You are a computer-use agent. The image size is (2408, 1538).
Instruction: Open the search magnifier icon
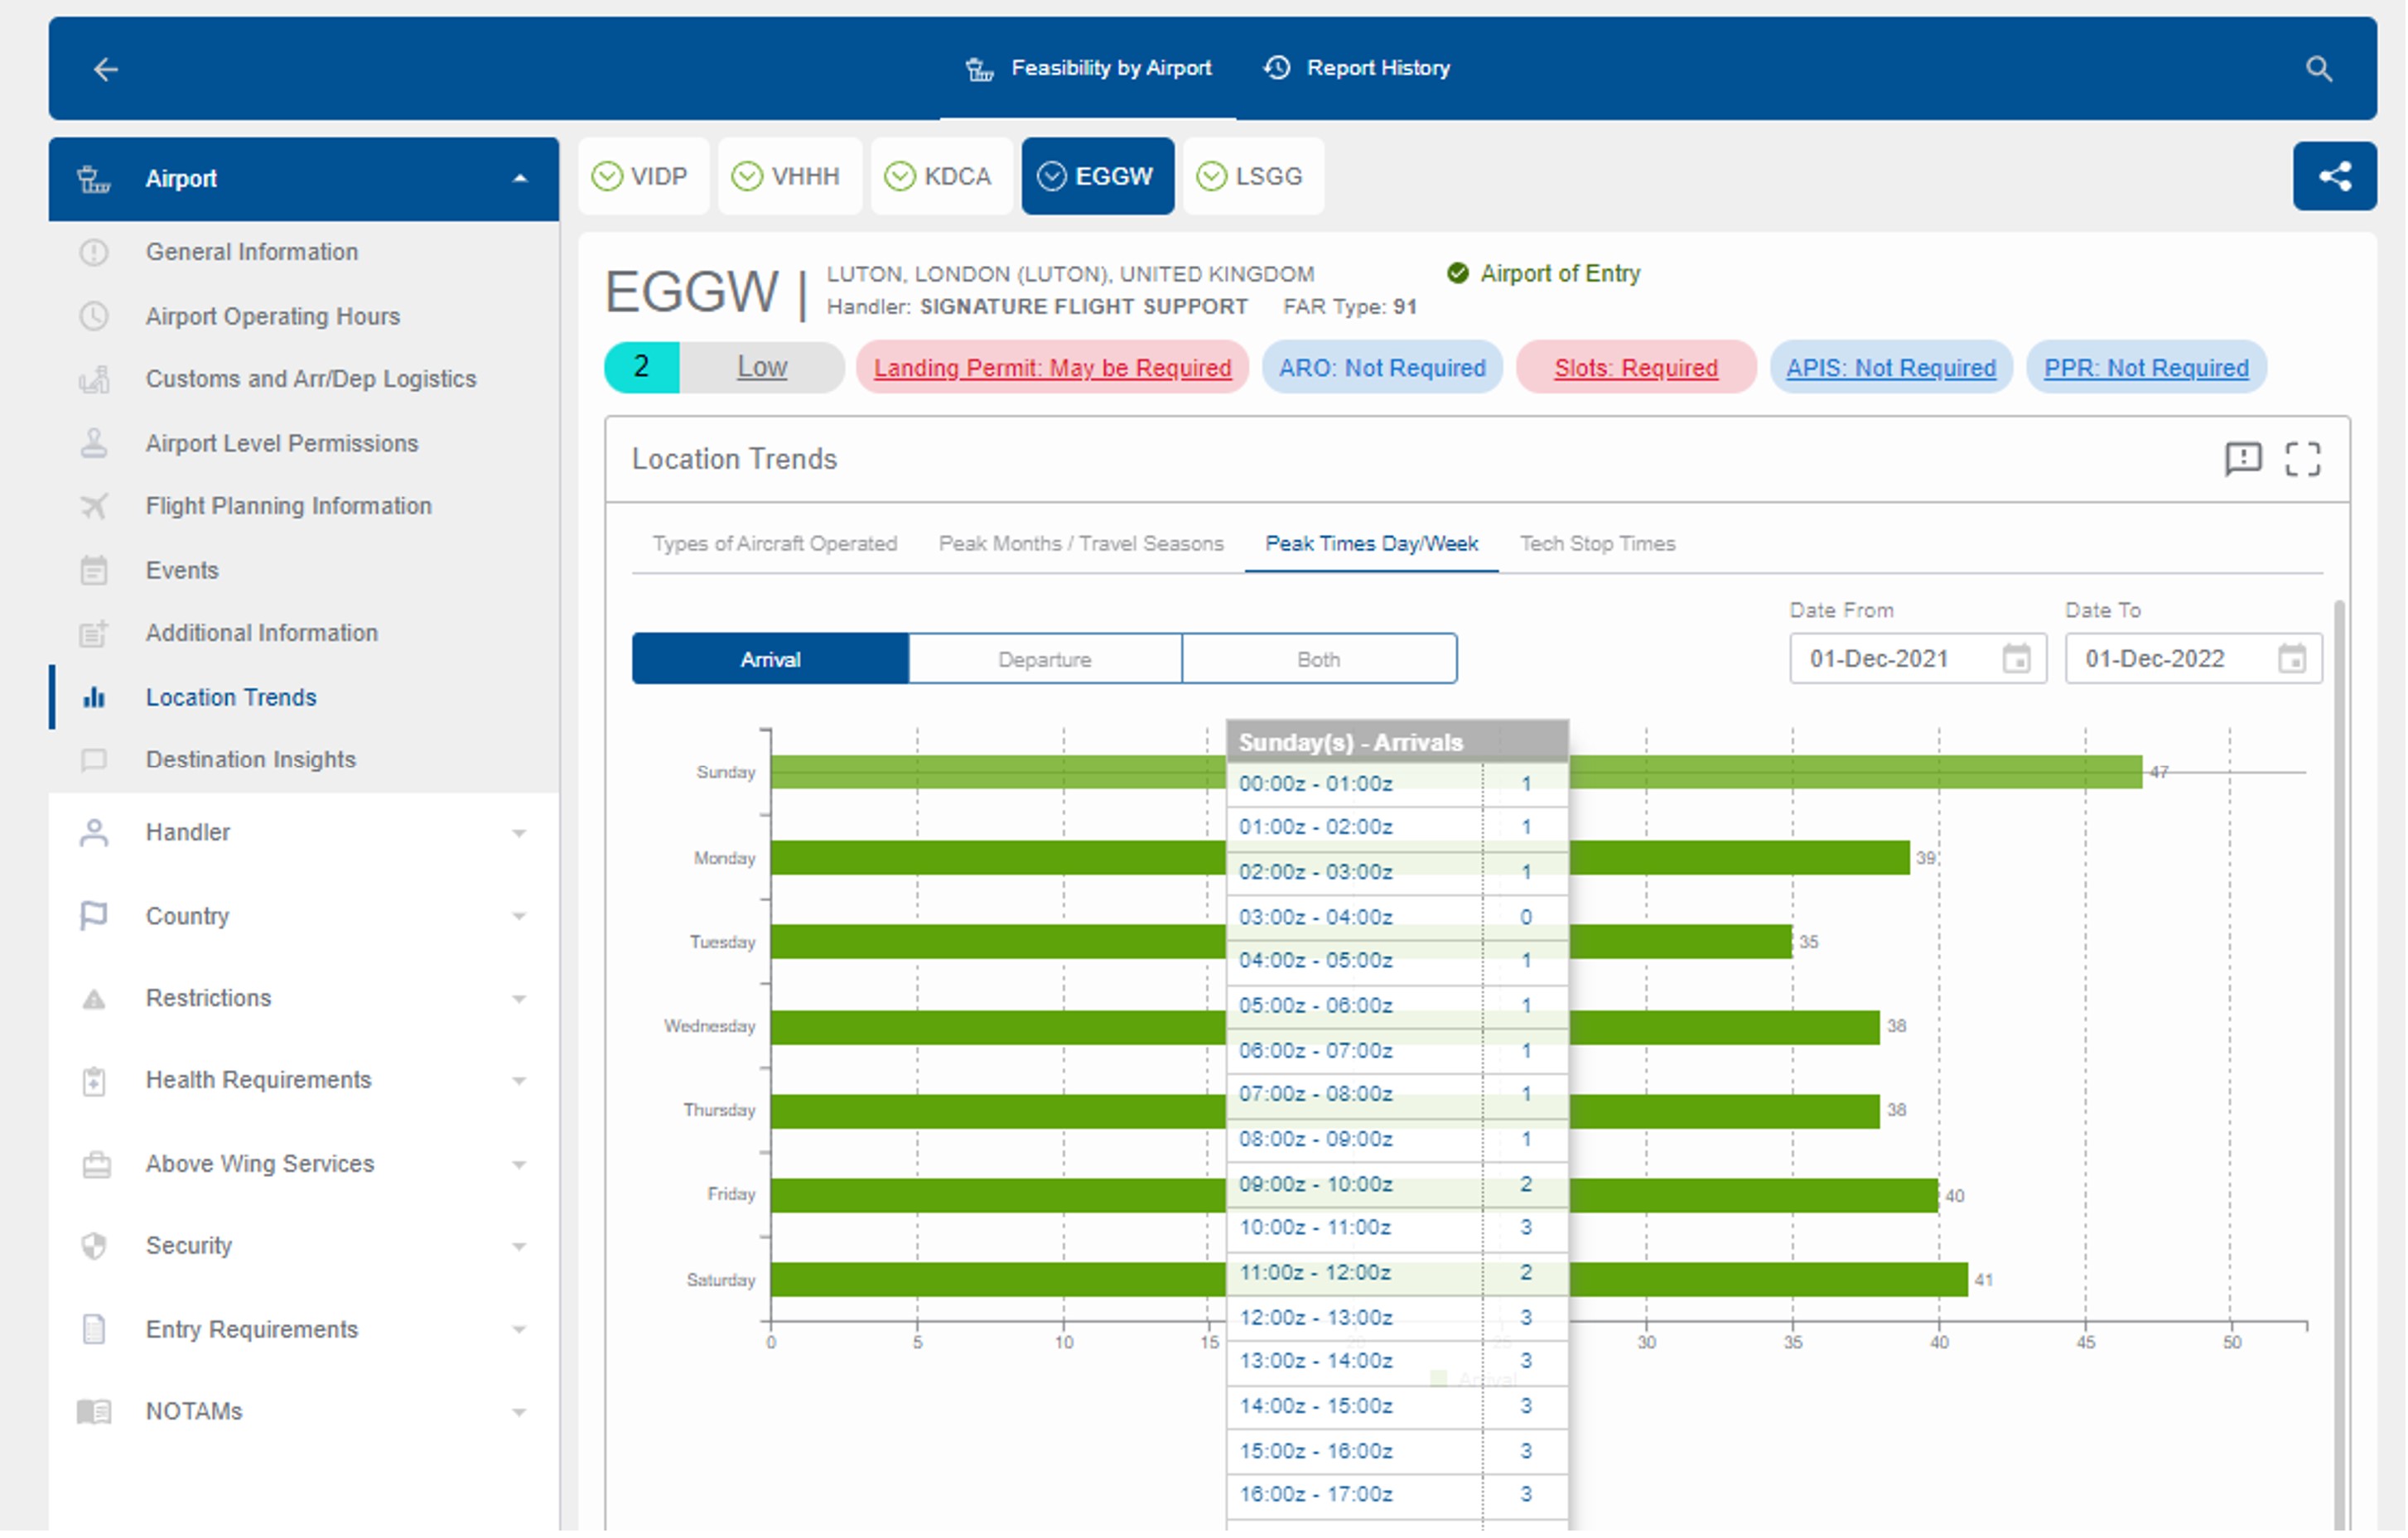(2318, 69)
